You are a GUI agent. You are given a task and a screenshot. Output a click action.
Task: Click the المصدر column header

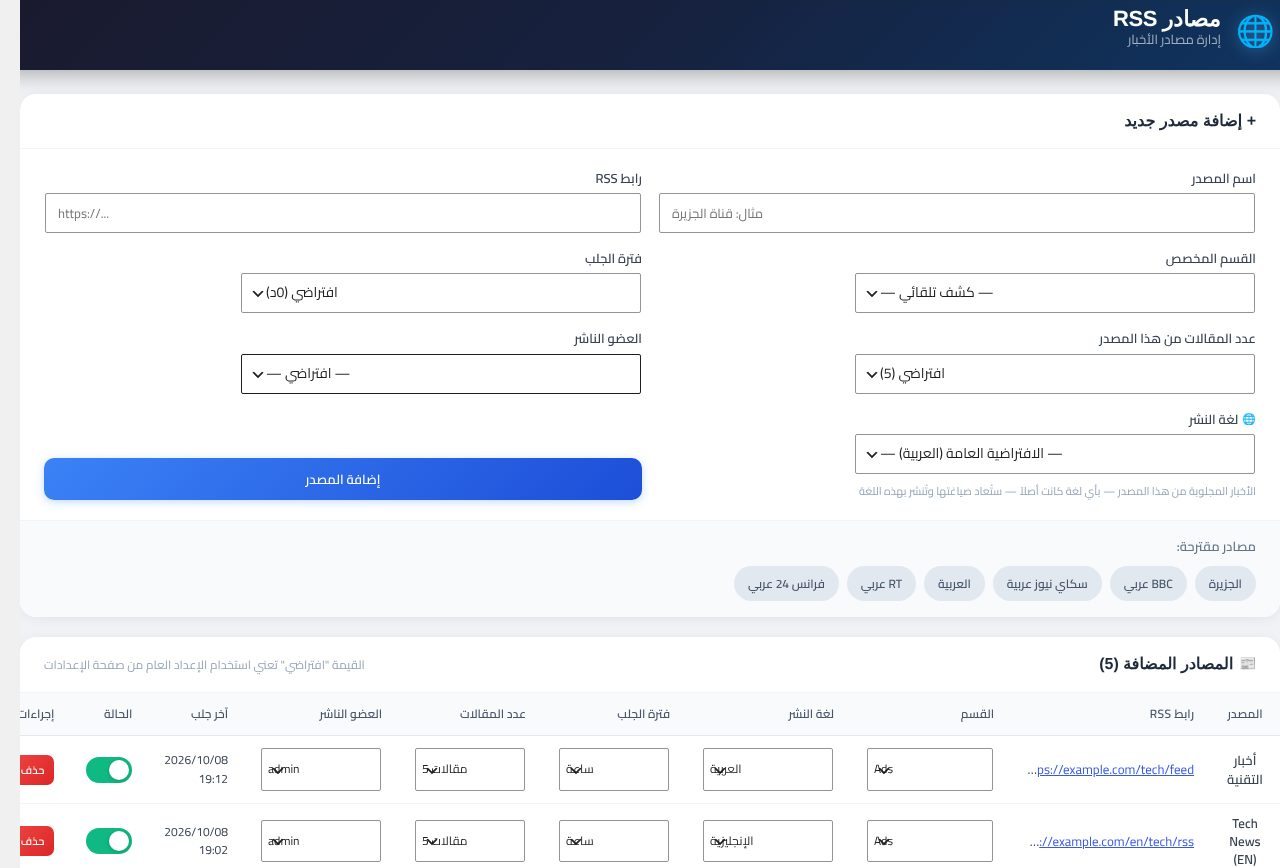point(1245,714)
